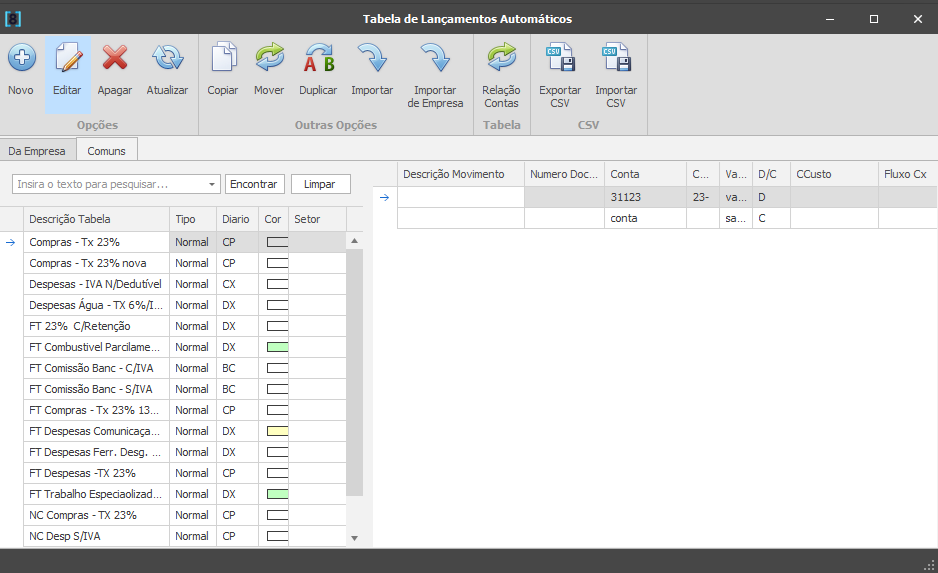
Task: Select the row FT Despesas Ferr. Desg.
Action: [x=185, y=452]
